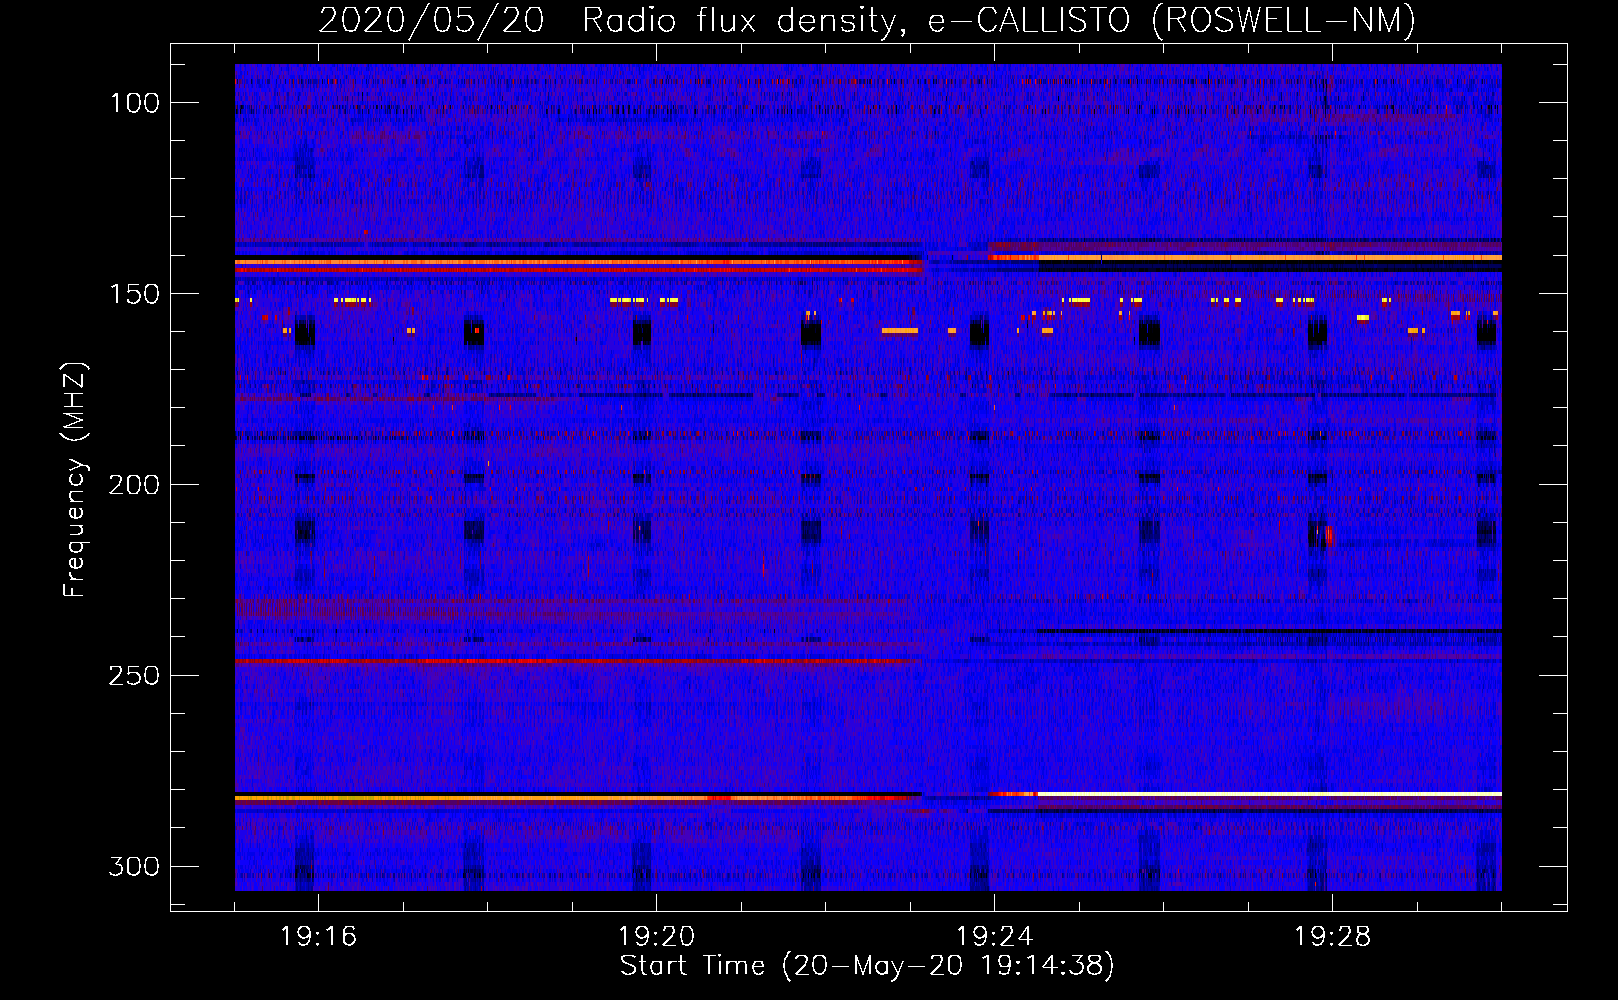Click the 'Frequency (MHZ)' axis label
1618x1000 pixels.
(75, 480)
